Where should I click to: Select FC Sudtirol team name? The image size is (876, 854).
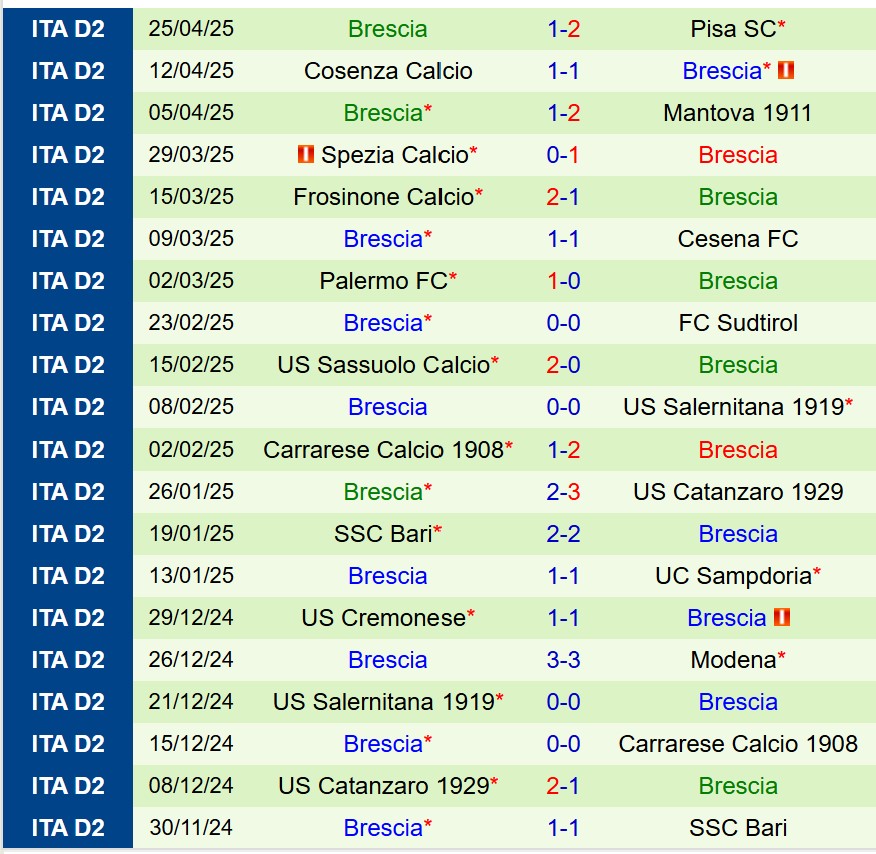click(738, 323)
